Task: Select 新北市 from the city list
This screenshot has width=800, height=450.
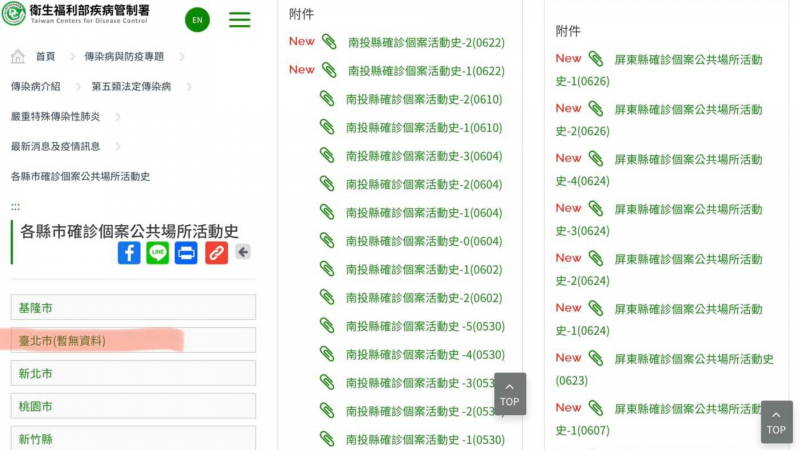Action: coord(133,373)
